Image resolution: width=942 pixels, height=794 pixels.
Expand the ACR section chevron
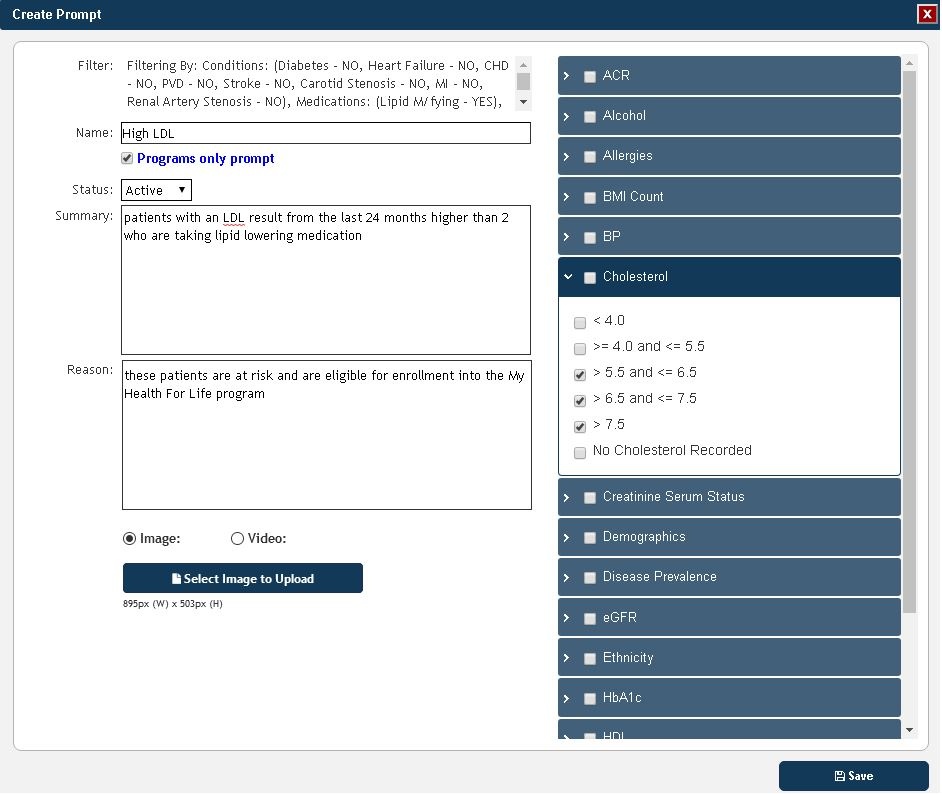(567, 76)
